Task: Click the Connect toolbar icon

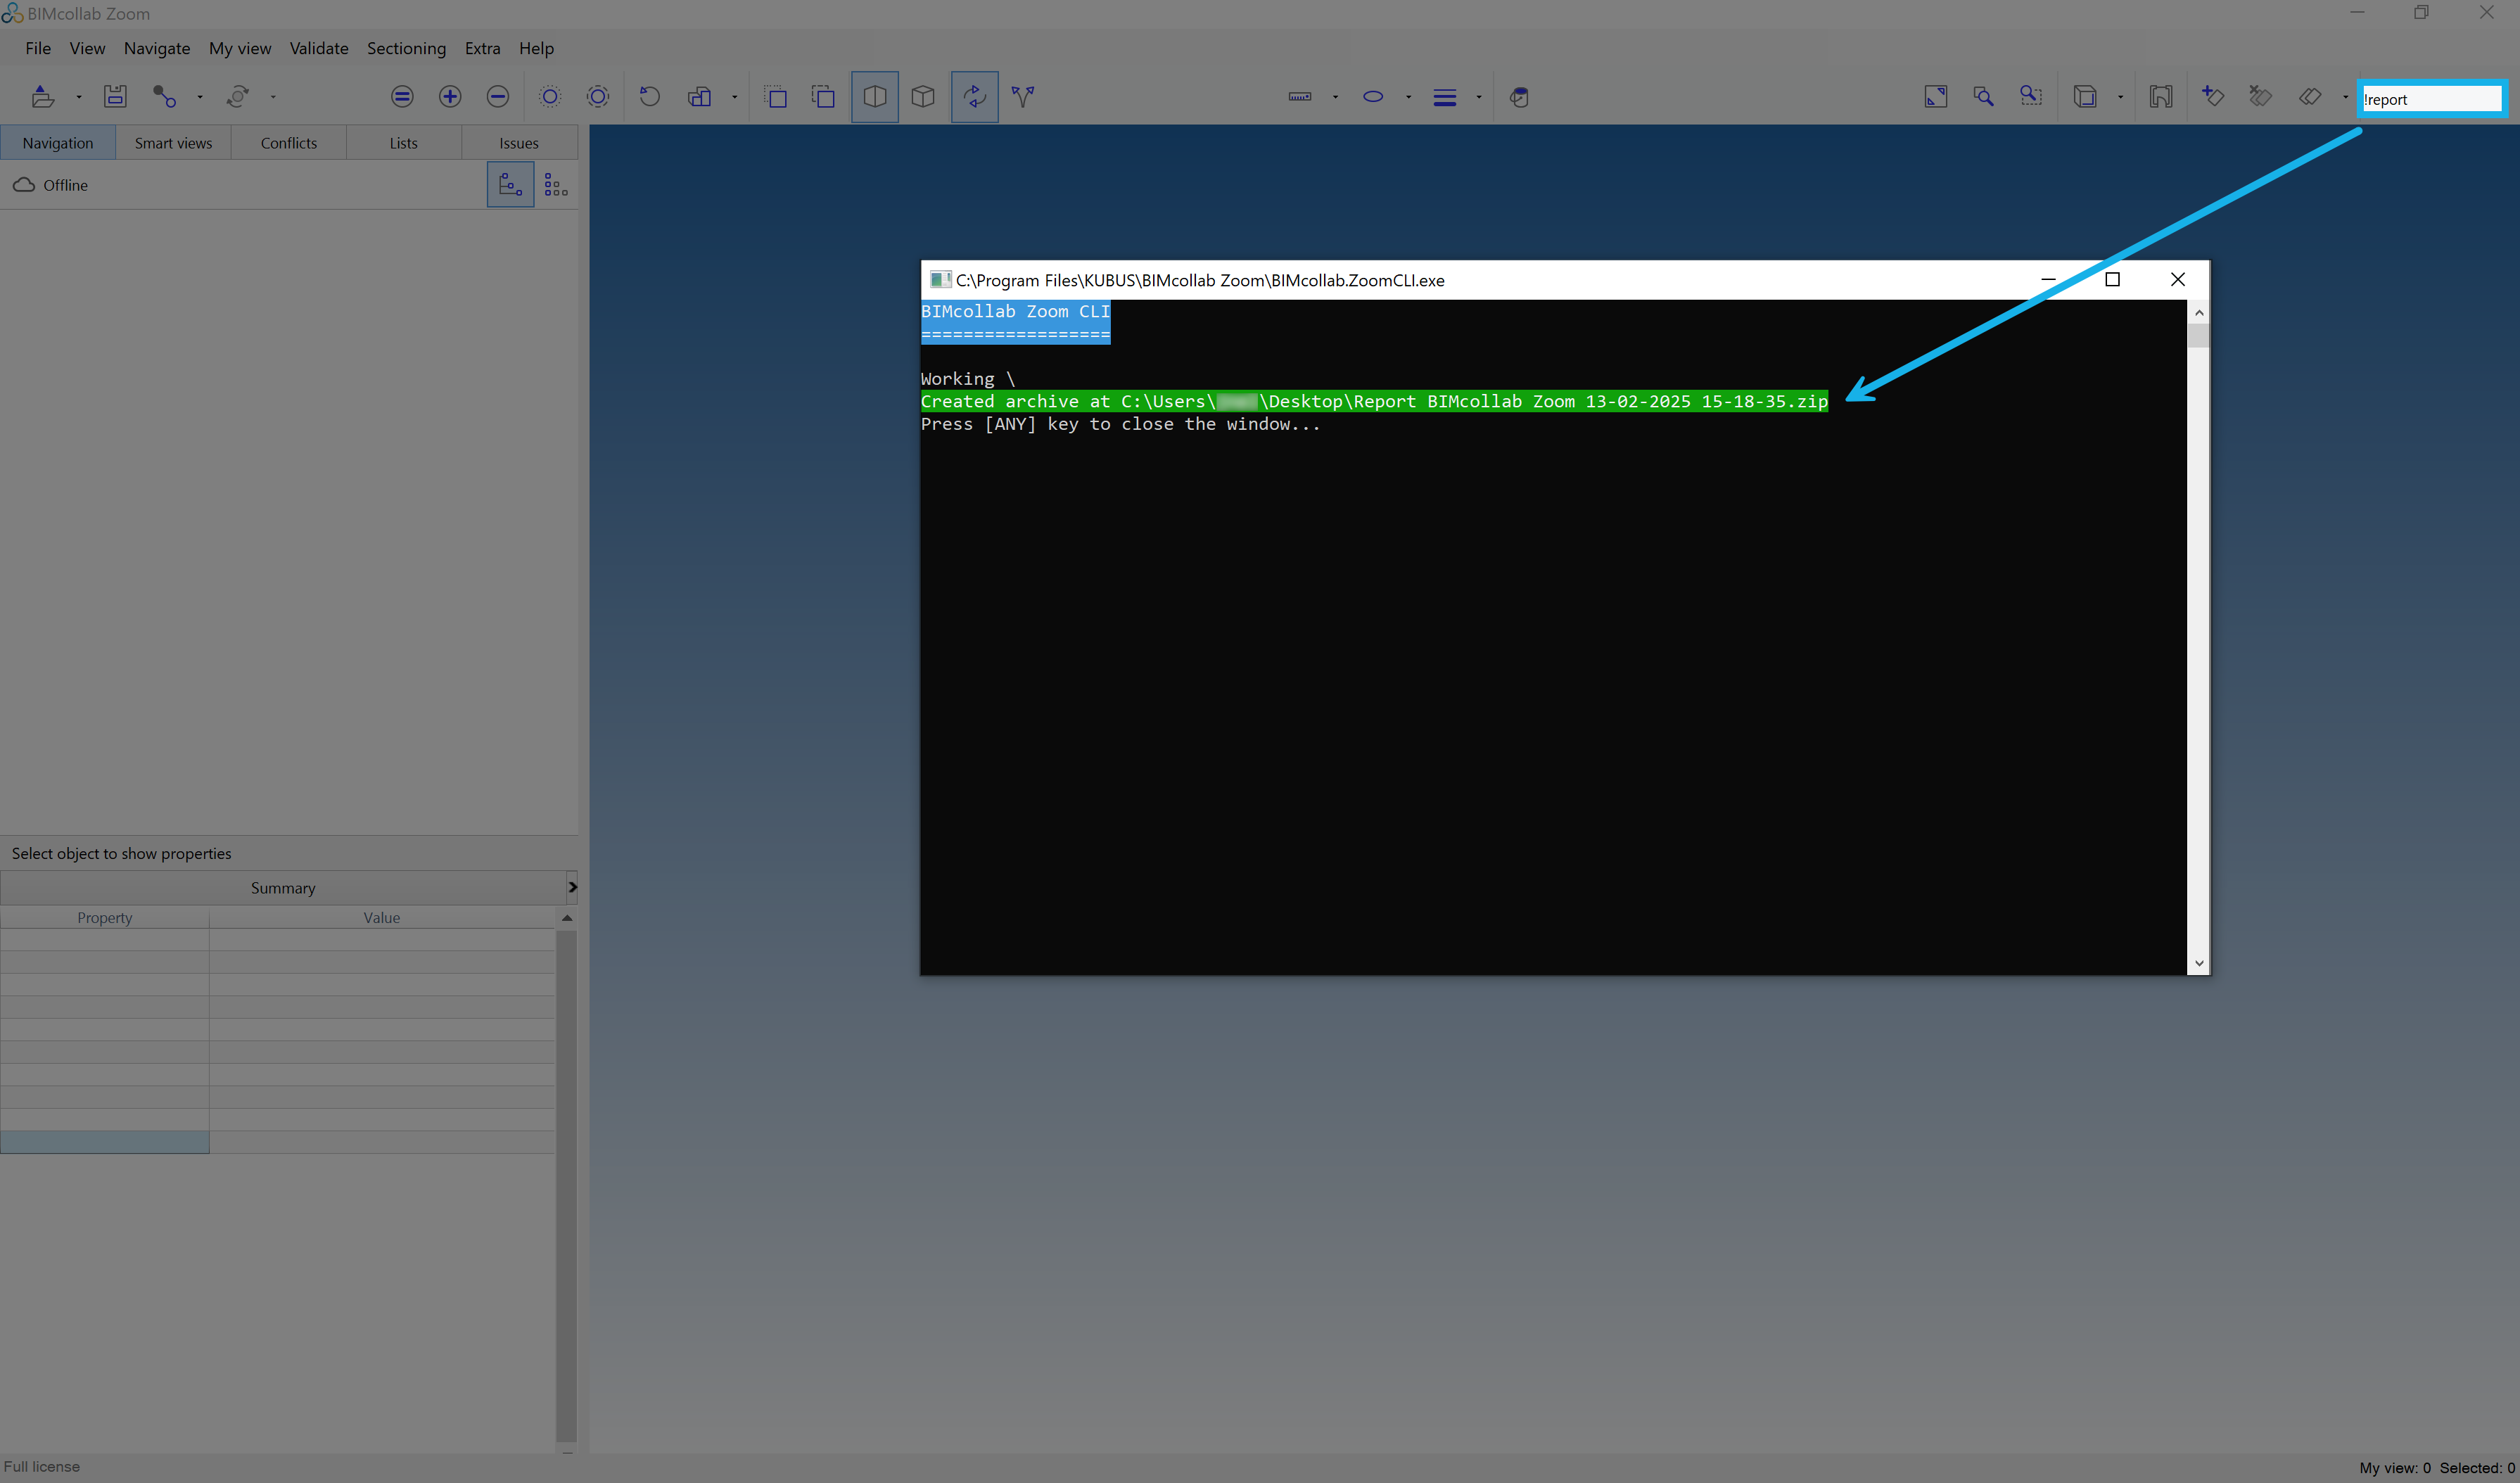Action: coord(164,97)
